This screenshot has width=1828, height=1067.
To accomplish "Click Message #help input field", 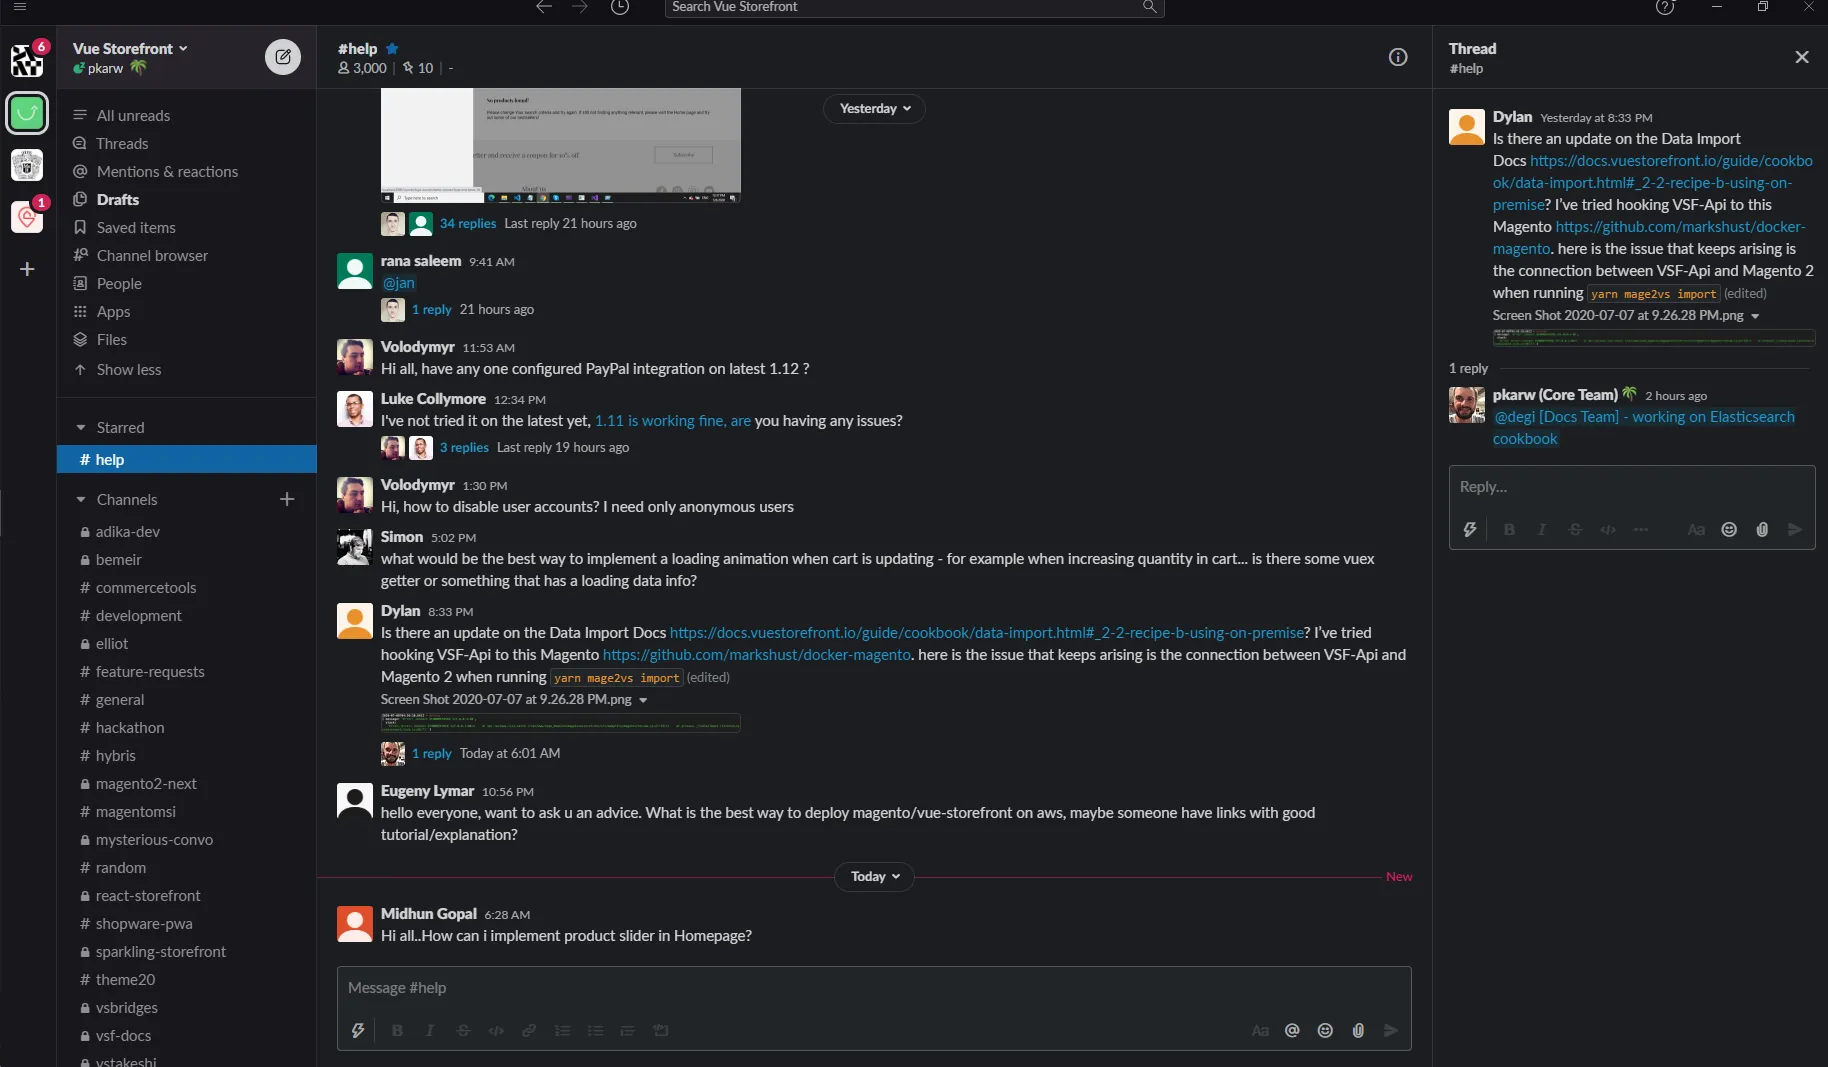I will pos(874,988).
